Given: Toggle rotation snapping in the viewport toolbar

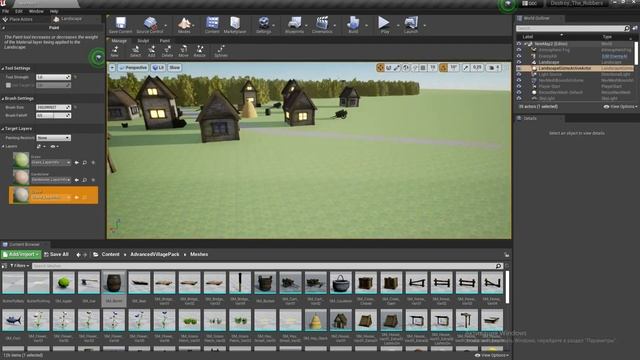Looking at the screenshot, I should coord(443,68).
